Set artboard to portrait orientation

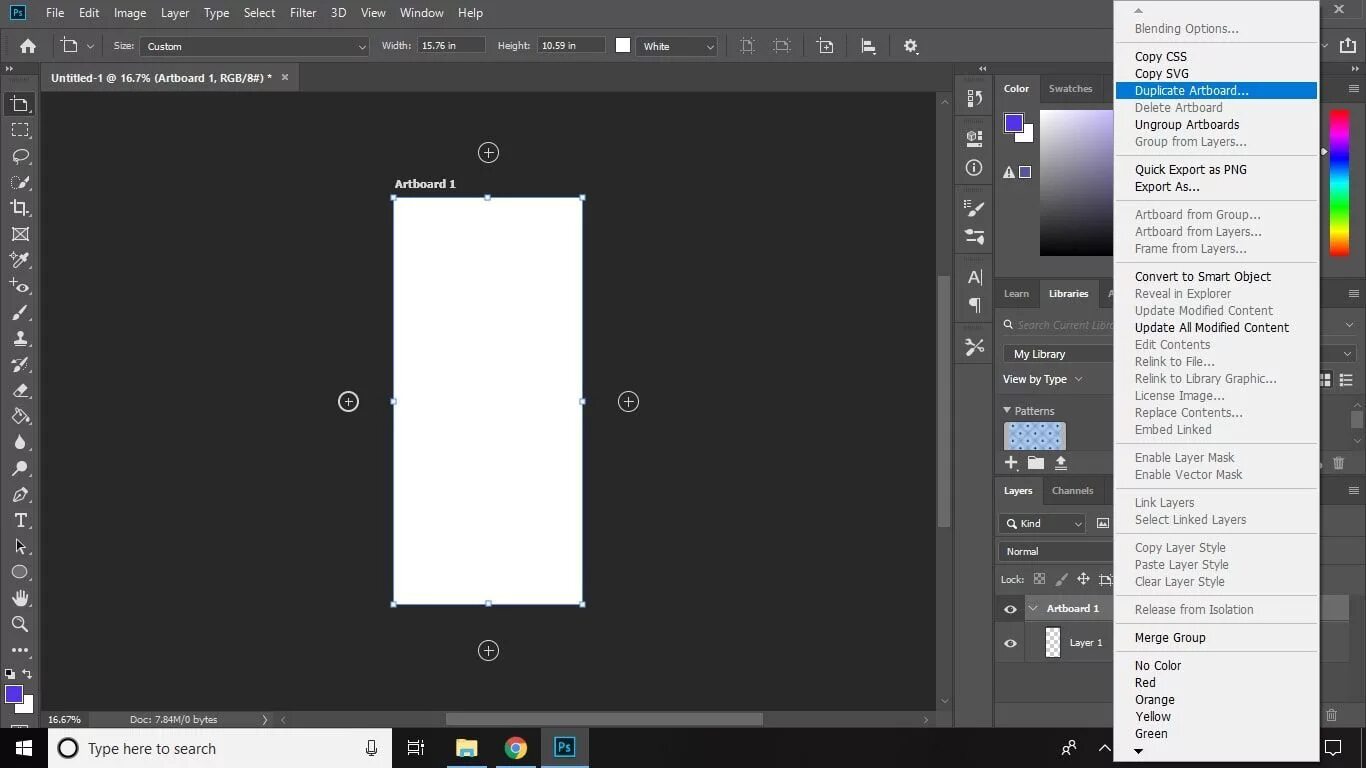747,46
